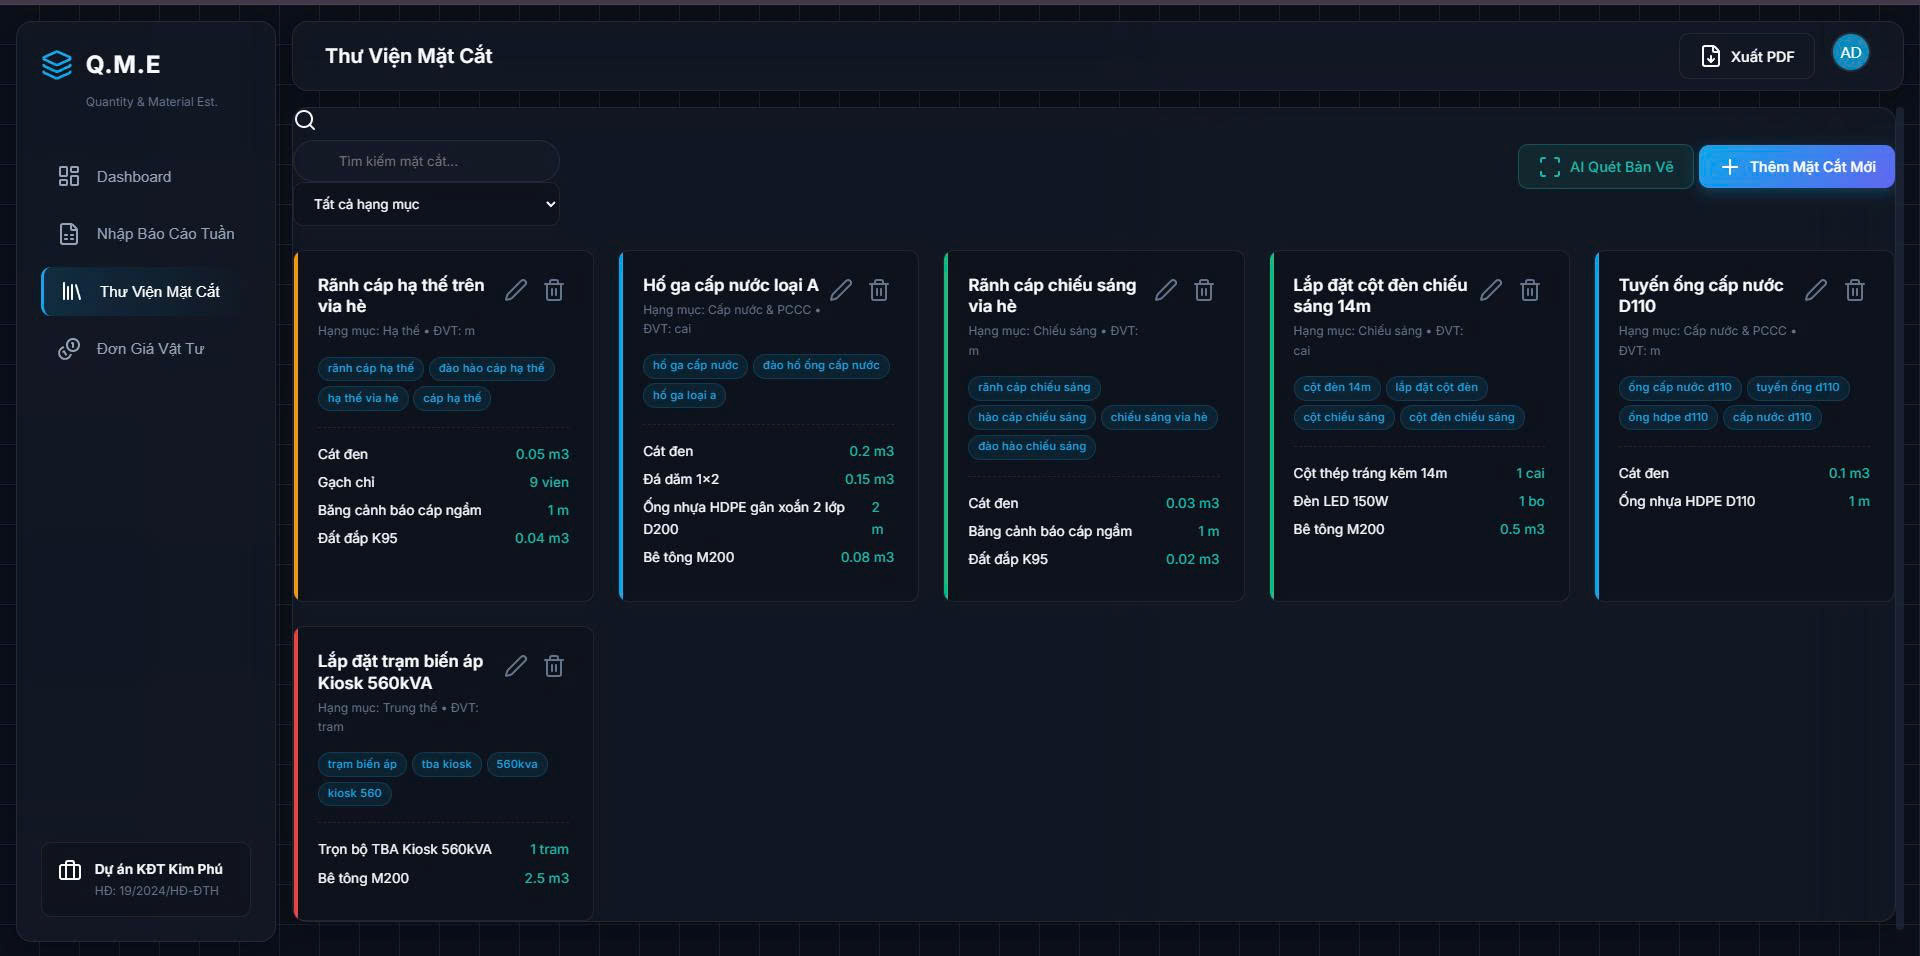Start AI Quét Bản Vẽ scan
Screen dimensions: 1920x956
pyautogui.click(x=1605, y=167)
